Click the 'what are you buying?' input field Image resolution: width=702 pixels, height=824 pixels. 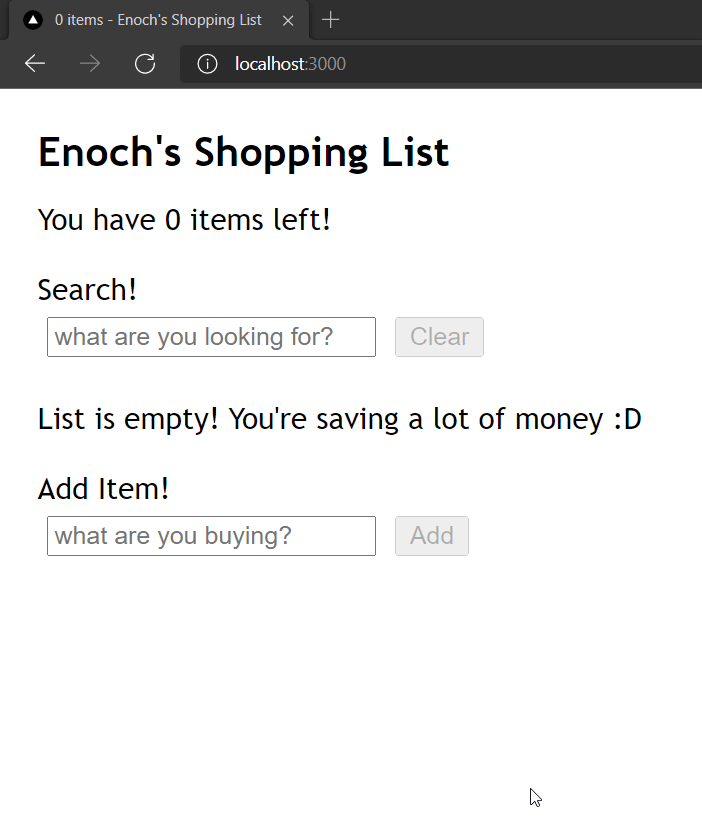point(211,536)
